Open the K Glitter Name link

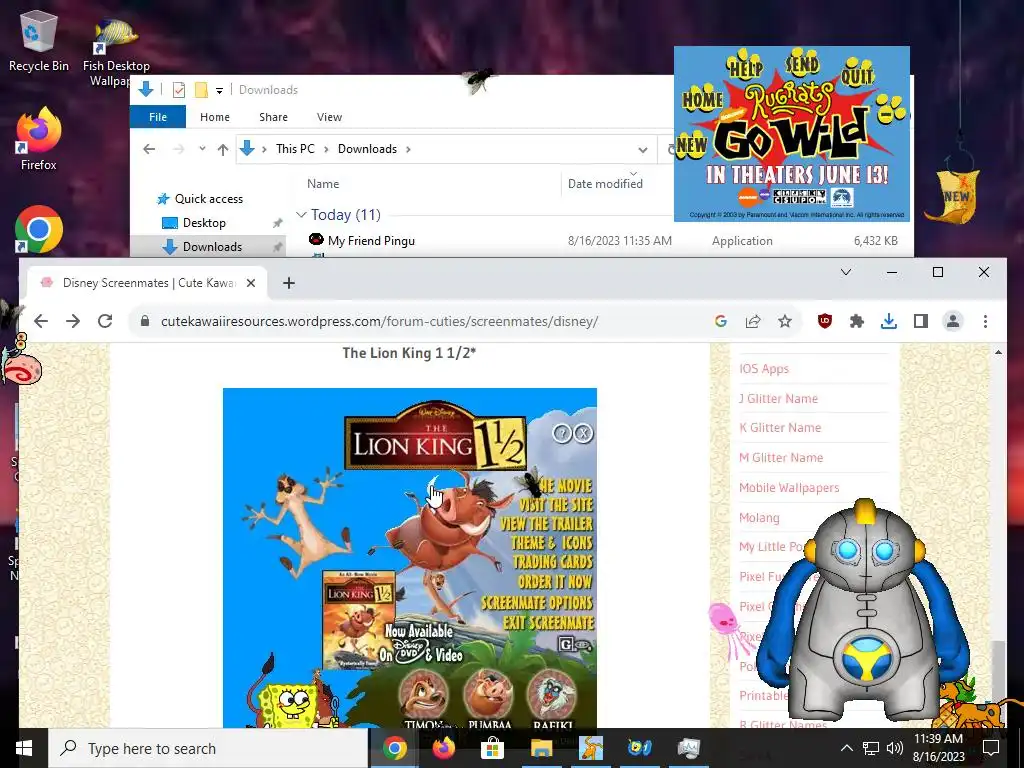(780, 428)
